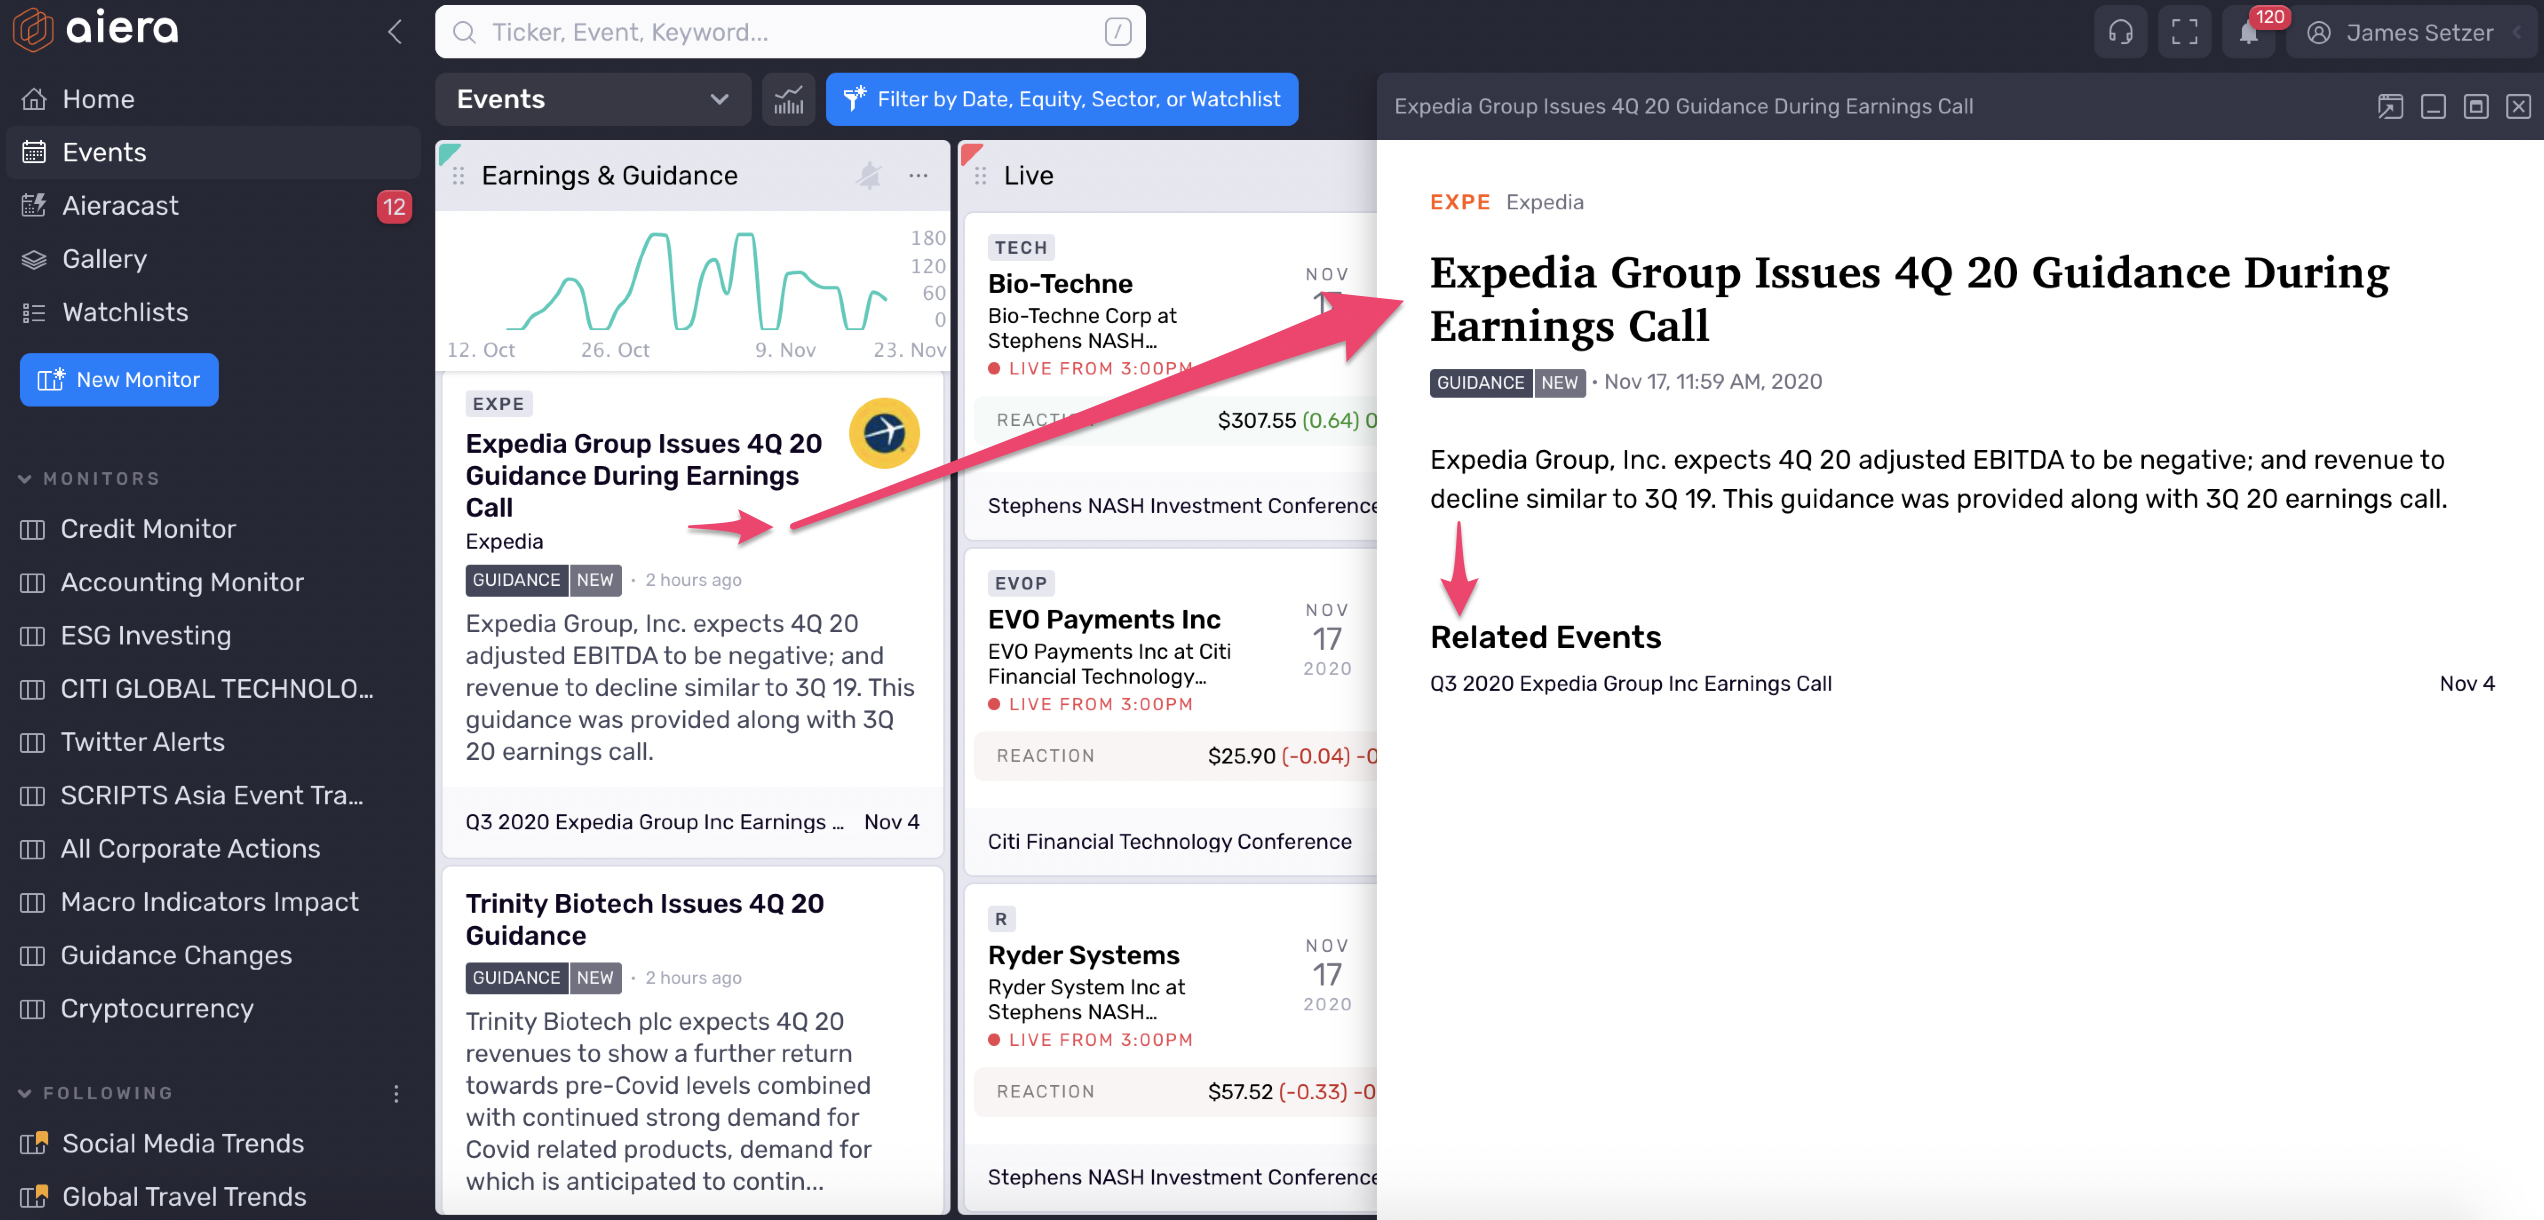This screenshot has width=2544, height=1220.
Task: Collapse the MONITORS section
Action: tap(90, 479)
